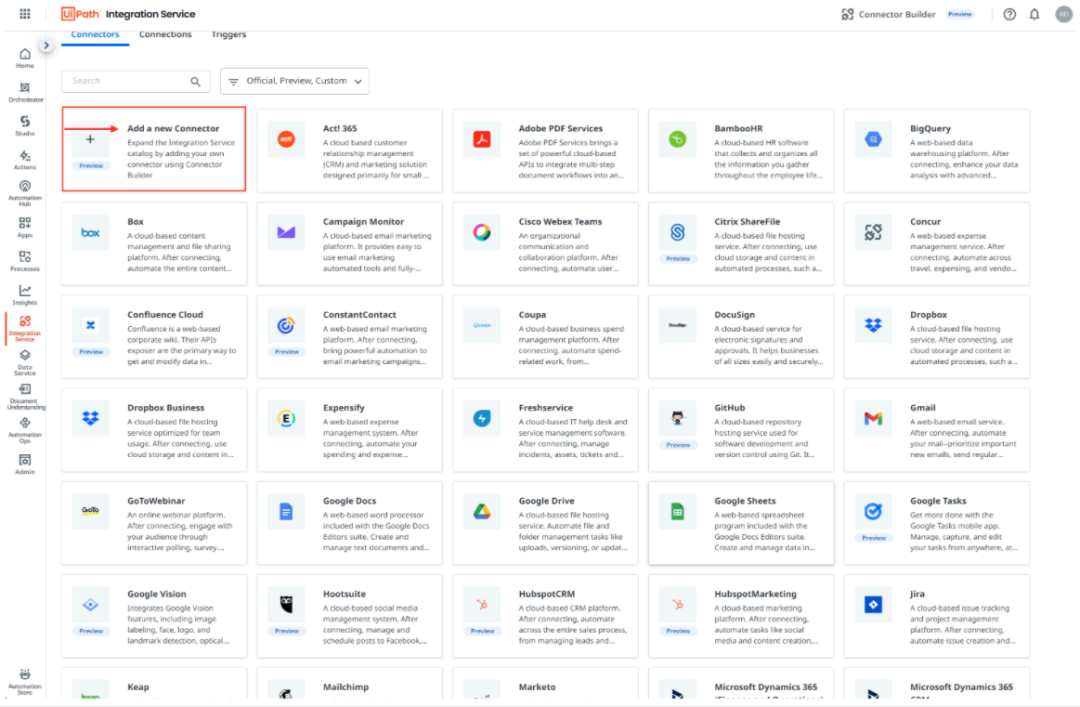Select Integration Service in the sidebar
Image resolution: width=1080 pixels, height=707 pixels.
click(x=25, y=329)
